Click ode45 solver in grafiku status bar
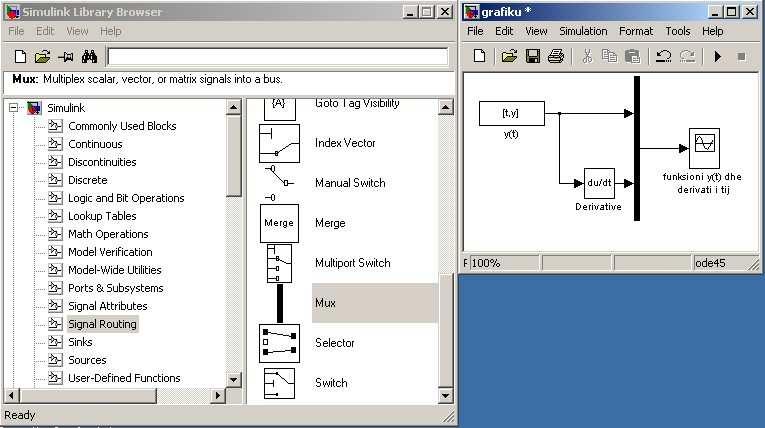765x428 pixels. 710,263
